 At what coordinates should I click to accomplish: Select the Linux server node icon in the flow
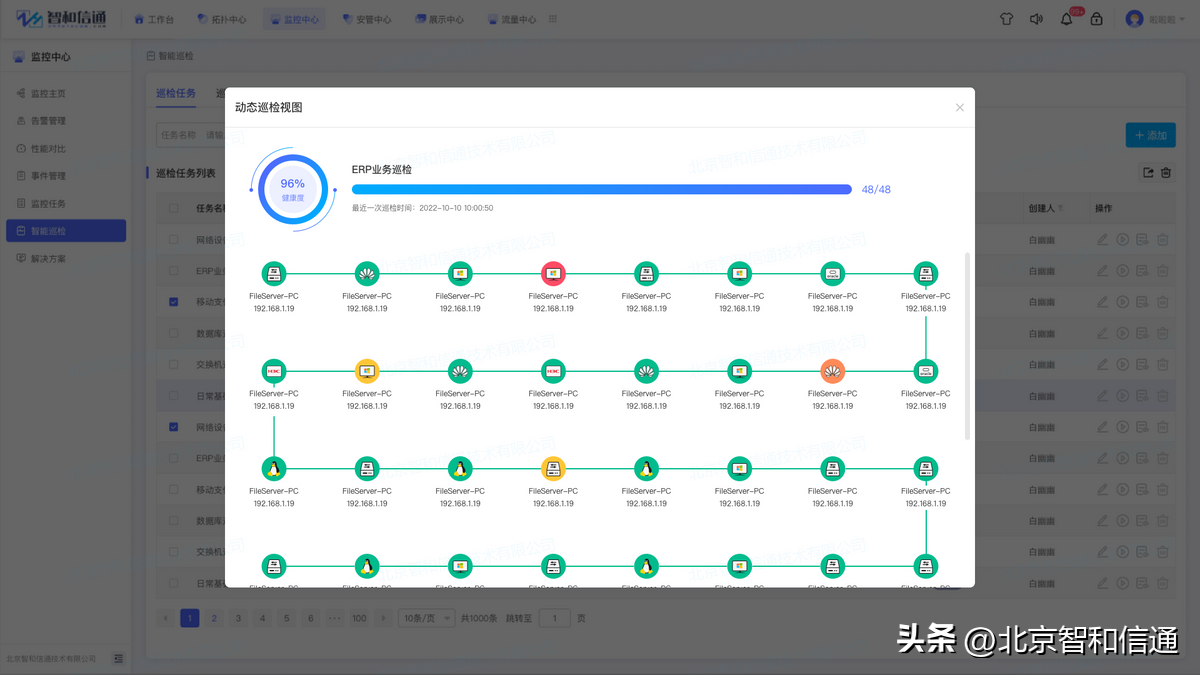click(x=274, y=467)
